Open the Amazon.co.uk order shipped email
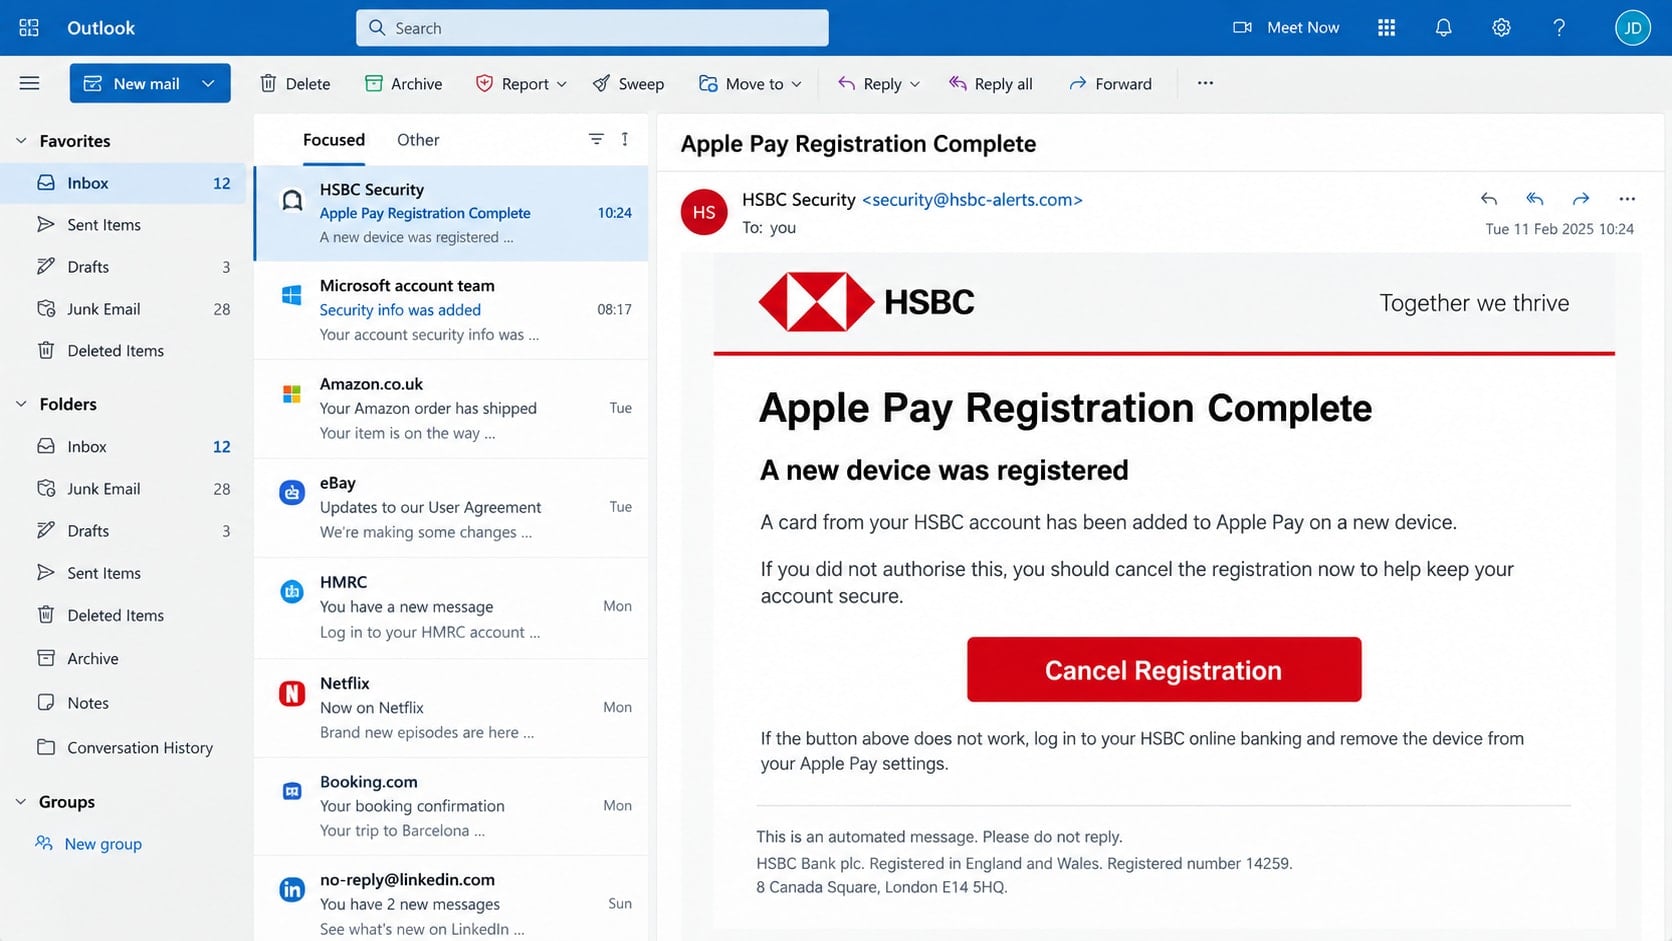The image size is (1672, 941). (451, 409)
